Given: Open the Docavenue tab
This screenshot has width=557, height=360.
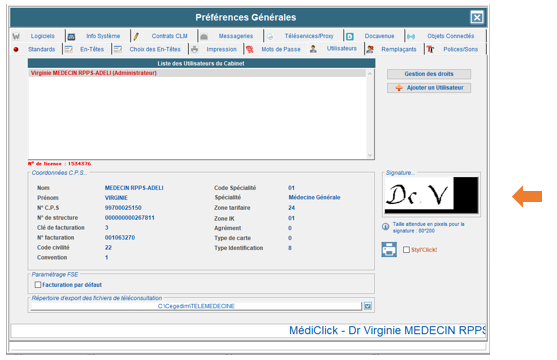Looking at the screenshot, I should [x=379, y=36].
